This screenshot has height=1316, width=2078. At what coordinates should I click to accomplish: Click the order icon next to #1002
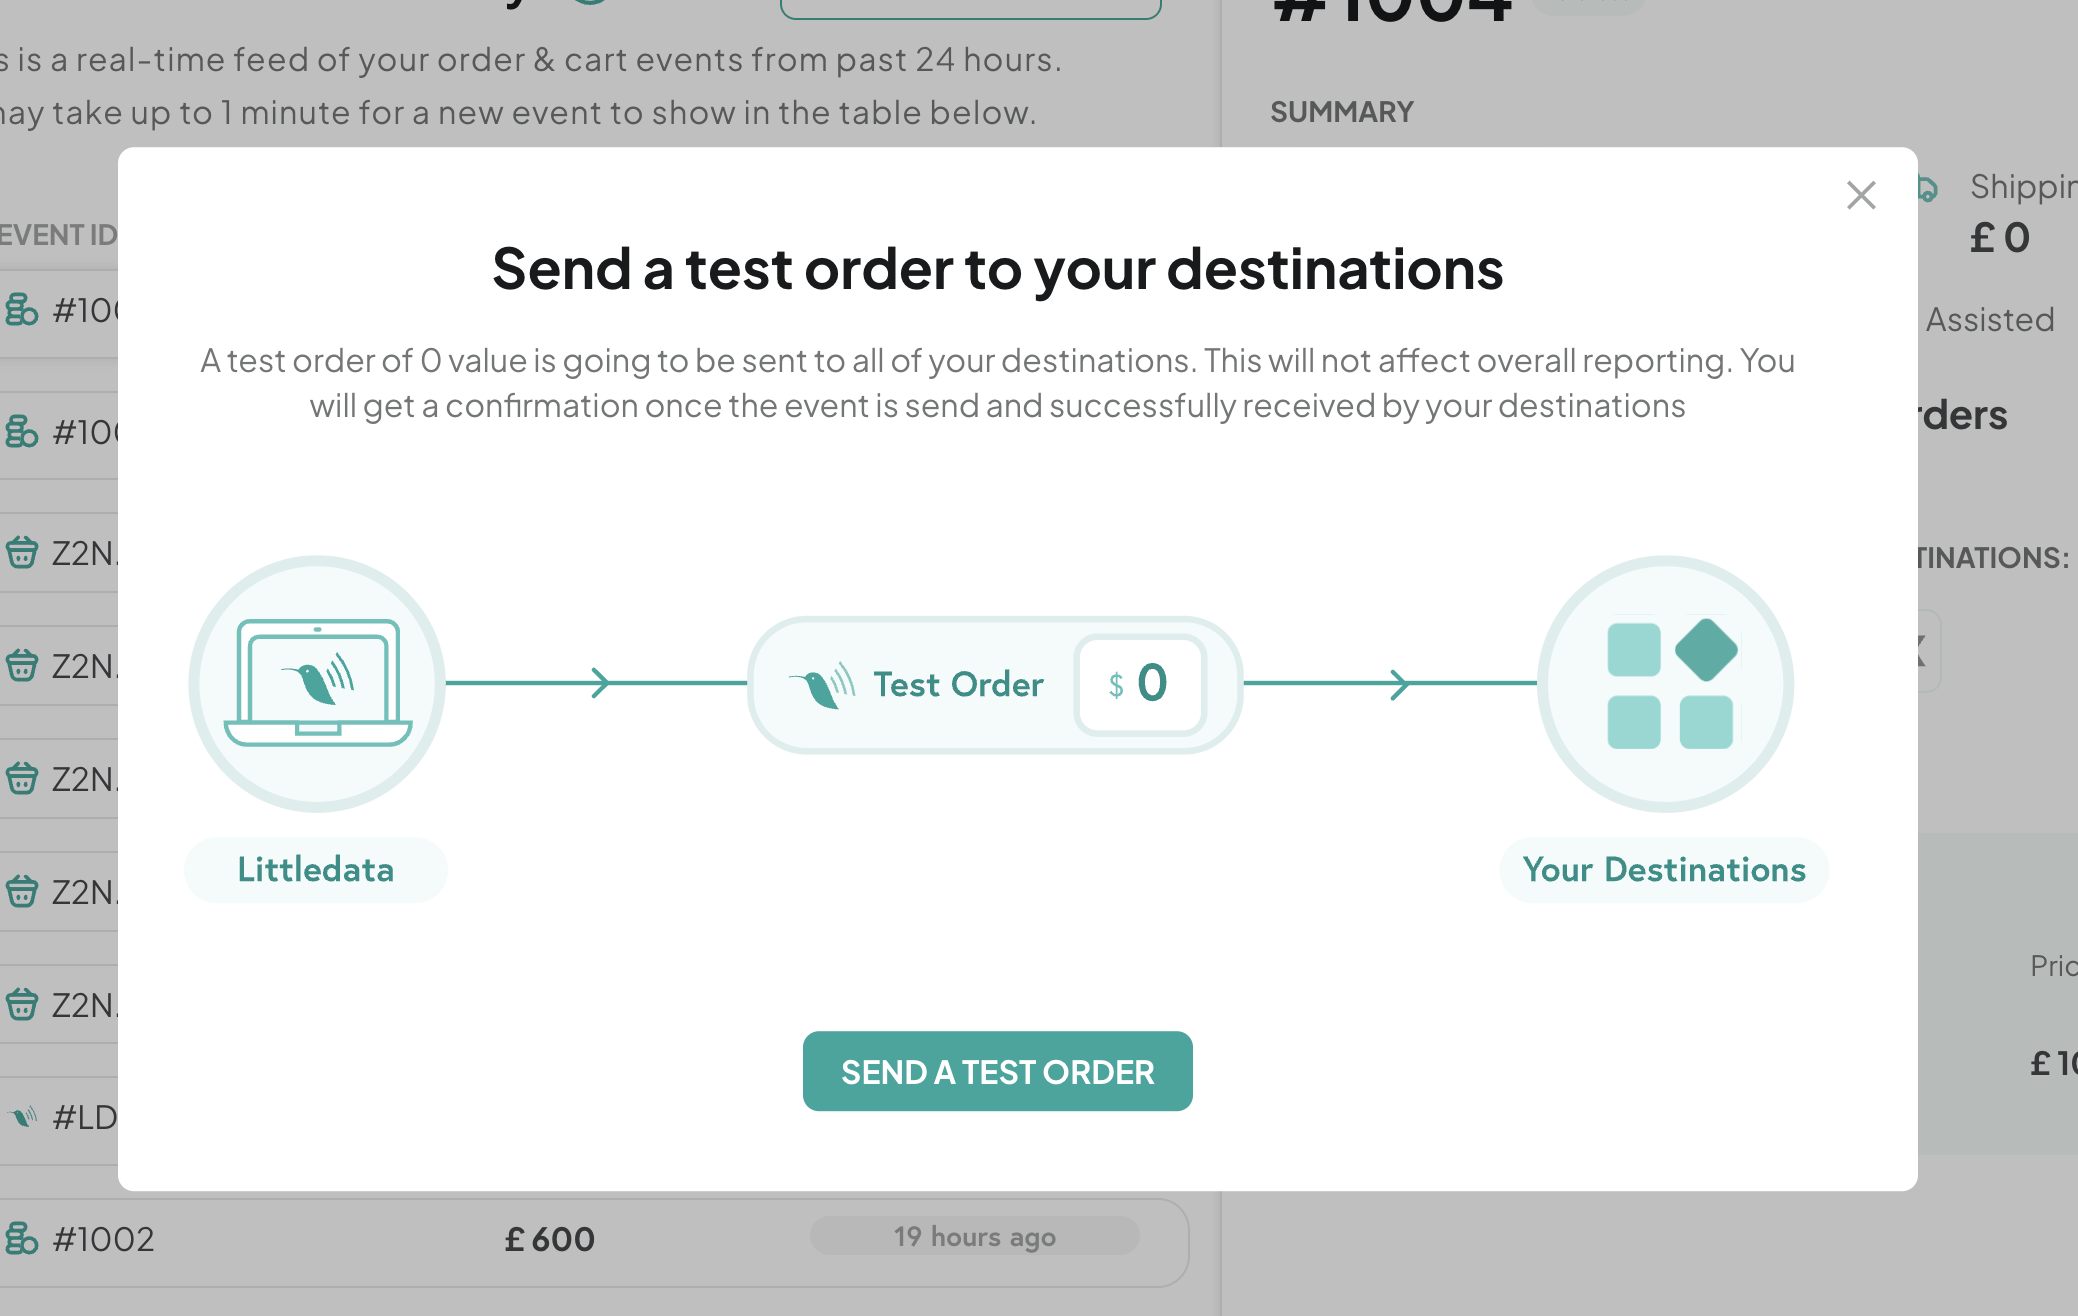pyautogui.click(x=21, y=1239)
